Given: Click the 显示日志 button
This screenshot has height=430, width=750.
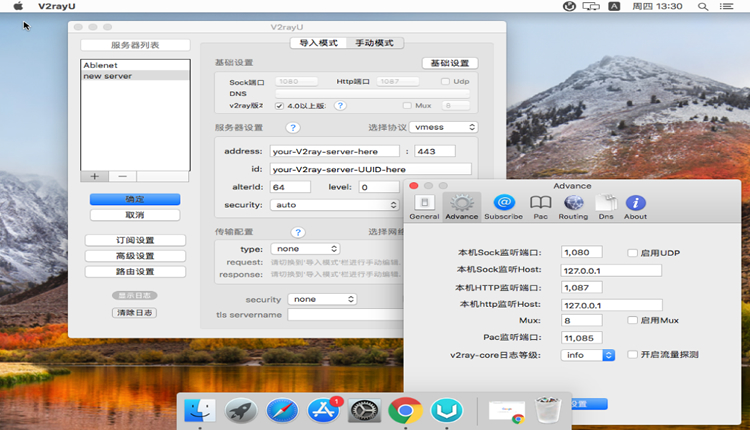Looking at the screenshot, I should (x=134, y=296).
